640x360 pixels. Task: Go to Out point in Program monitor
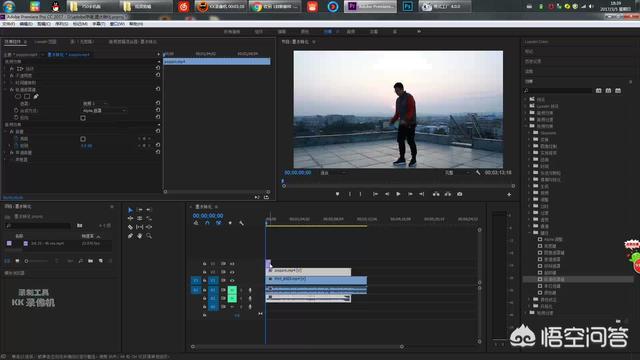click(x=422, y=194)
